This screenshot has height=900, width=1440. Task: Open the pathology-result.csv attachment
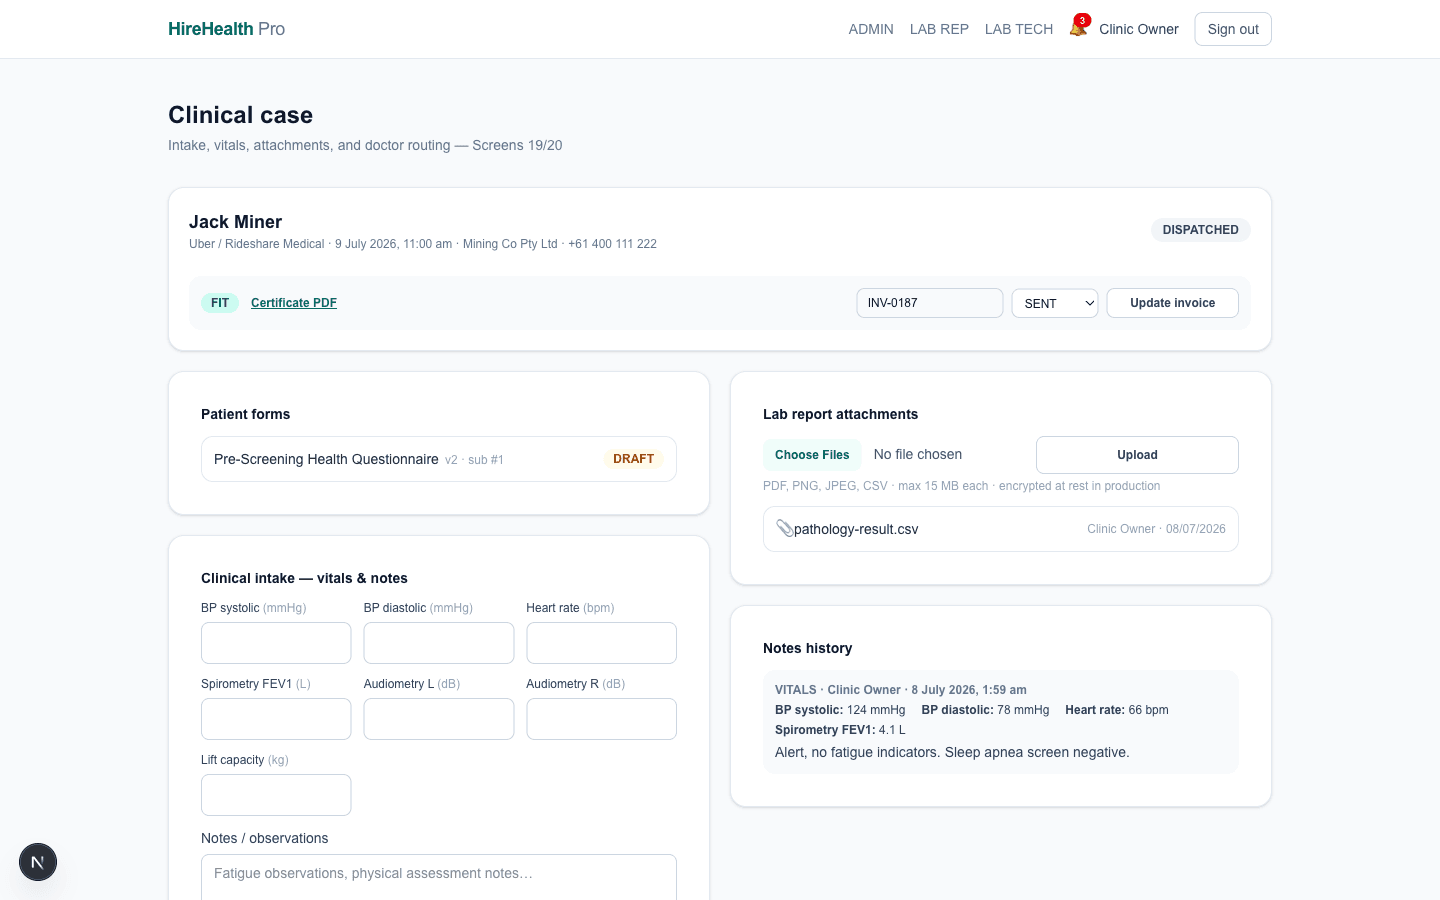pos(1001,529)
